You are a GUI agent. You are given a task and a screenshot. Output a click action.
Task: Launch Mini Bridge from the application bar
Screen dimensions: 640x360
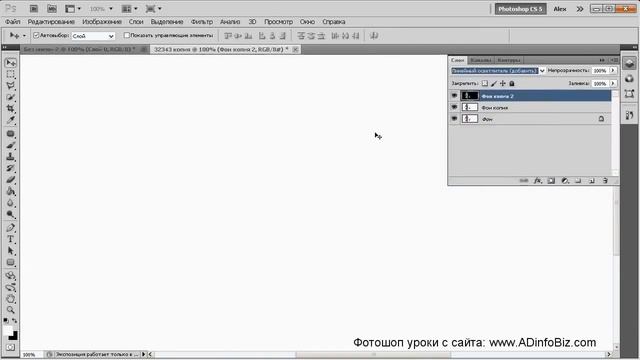click(x=51, y=9)
